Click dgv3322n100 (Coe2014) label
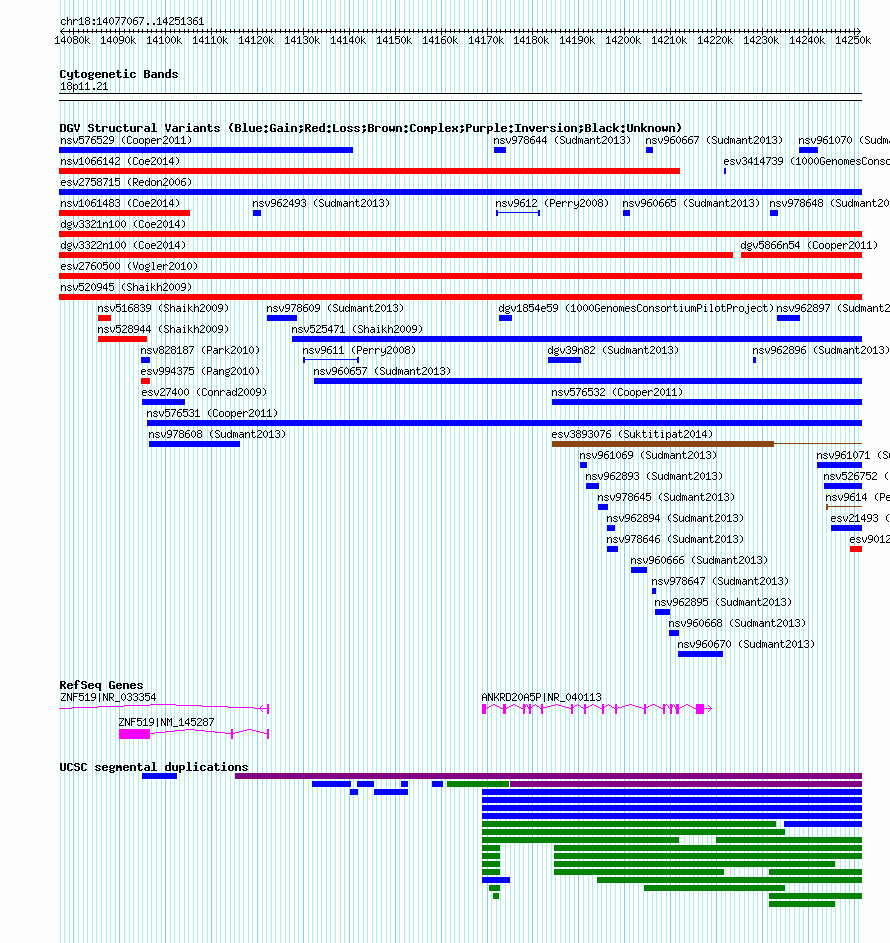The width and height of the screenshot is (890, 943). point(123,245)
